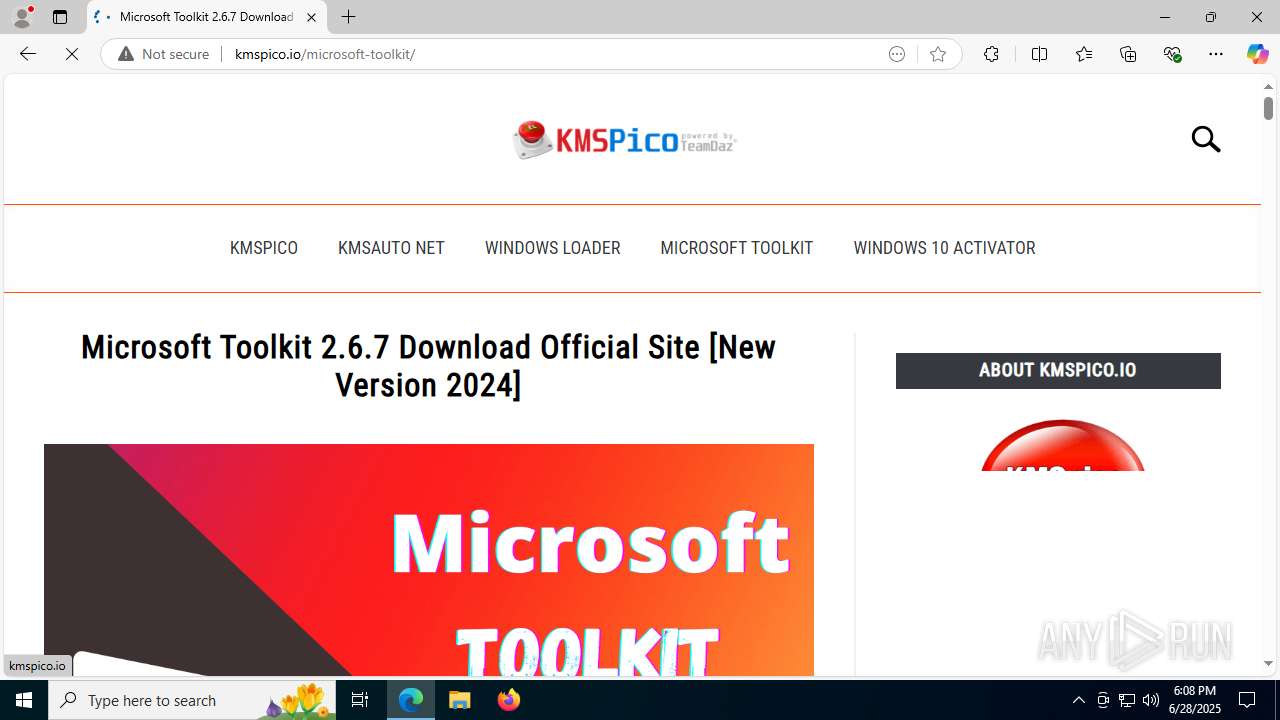The width and height of the screenshot is (1280, 720).
Task: Open Task View
Action: [360, 700]
